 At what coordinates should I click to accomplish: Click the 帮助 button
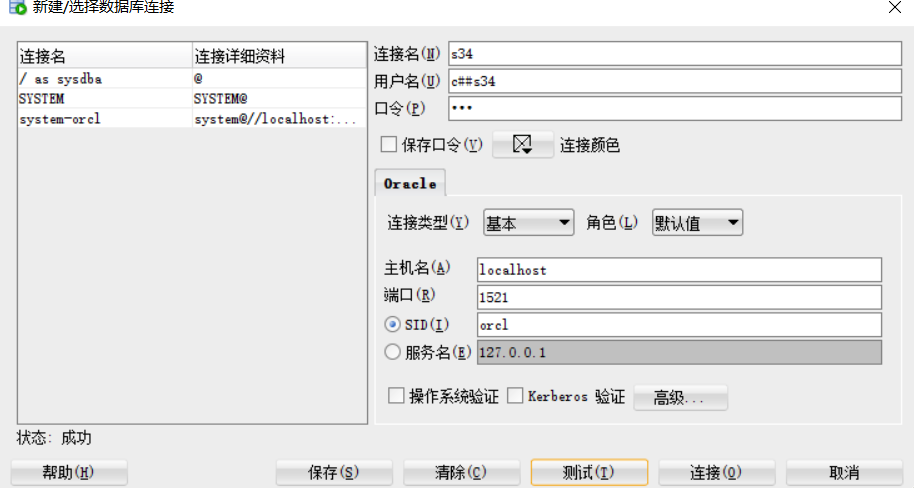click(x=69, y=472)
